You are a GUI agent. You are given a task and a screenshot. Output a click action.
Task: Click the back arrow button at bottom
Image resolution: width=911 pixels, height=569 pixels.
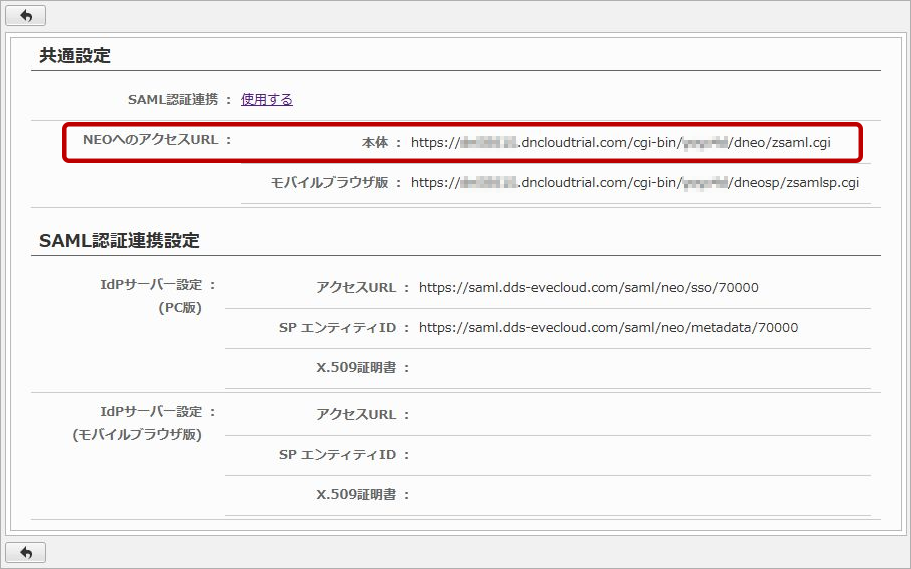pyautogui.click(x=25, y=552)
